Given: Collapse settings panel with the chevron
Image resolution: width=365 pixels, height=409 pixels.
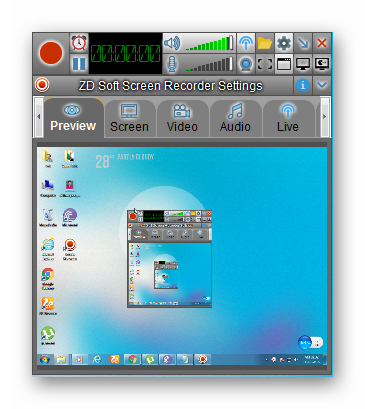Looking at the screenshot, I should tap(322, 85).
